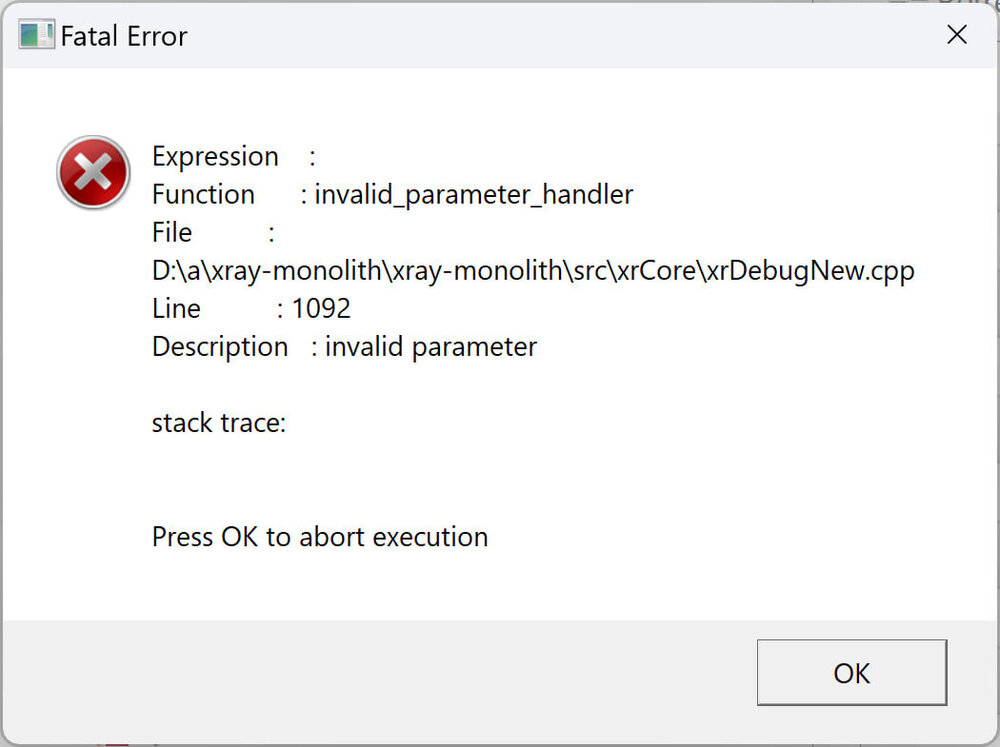Screen dimensions: 1000x747
Task: Select the "invalid_parameter_handler" function name
Action: pyautogui.click(x=474, y=195)
